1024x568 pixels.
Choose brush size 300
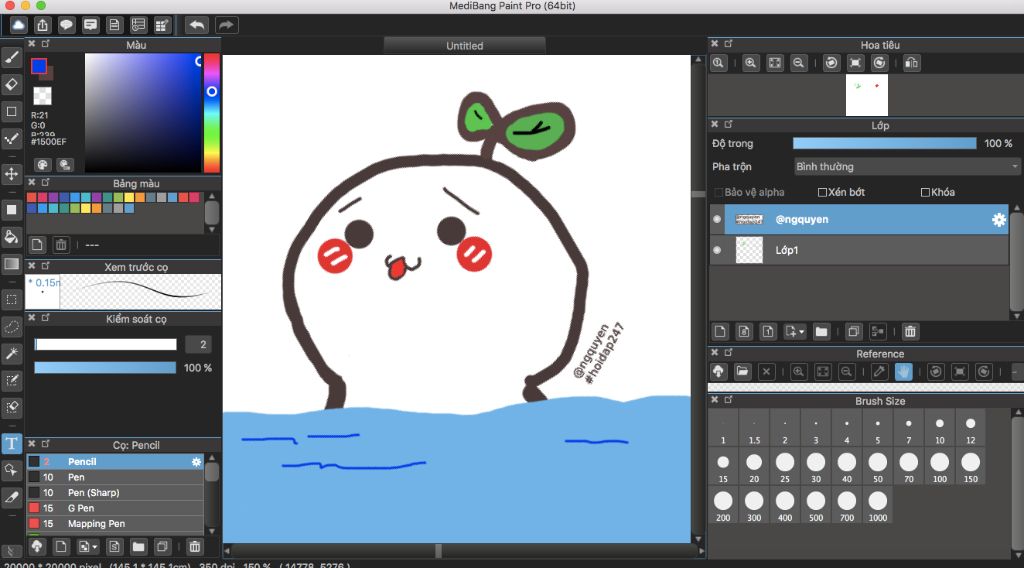click(x=754, y=507)
